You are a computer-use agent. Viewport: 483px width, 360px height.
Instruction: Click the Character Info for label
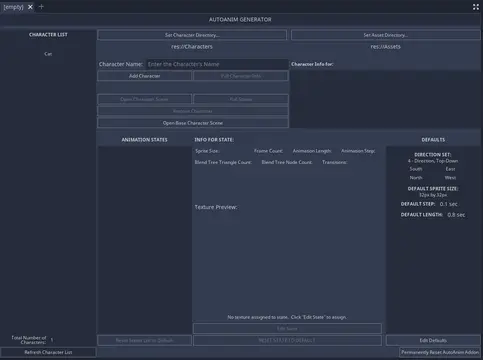tap(312, 64)
